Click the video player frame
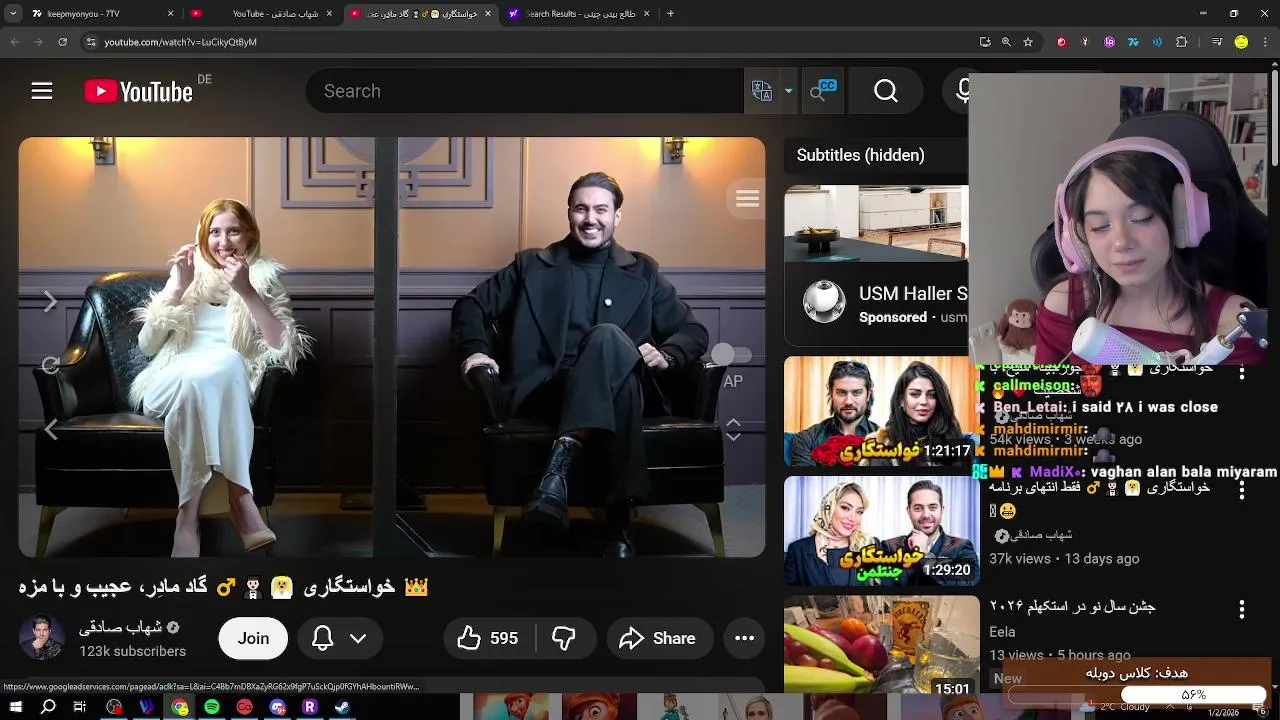This screenshot has width=1280, height=720. point(392,347)
